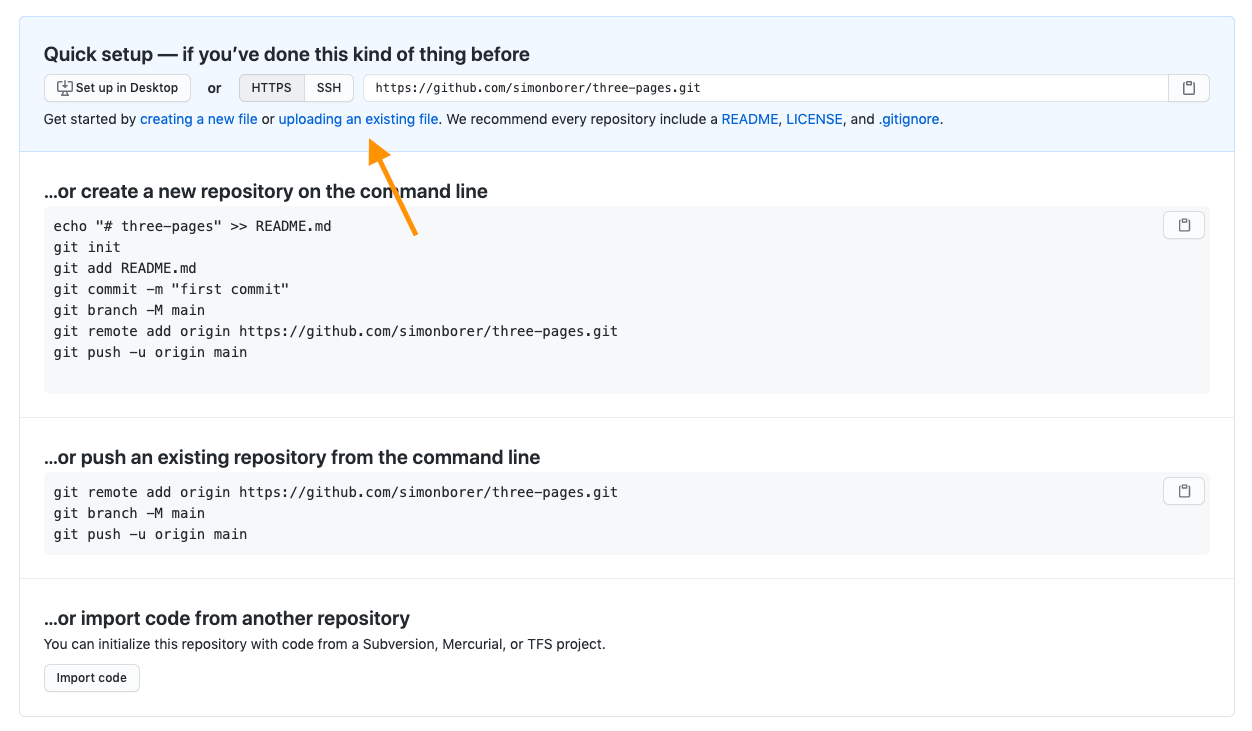Follow the uploading an existing file link
Image resolution: width=1252 pixels, height=731 pixels.
click(358, 119)
